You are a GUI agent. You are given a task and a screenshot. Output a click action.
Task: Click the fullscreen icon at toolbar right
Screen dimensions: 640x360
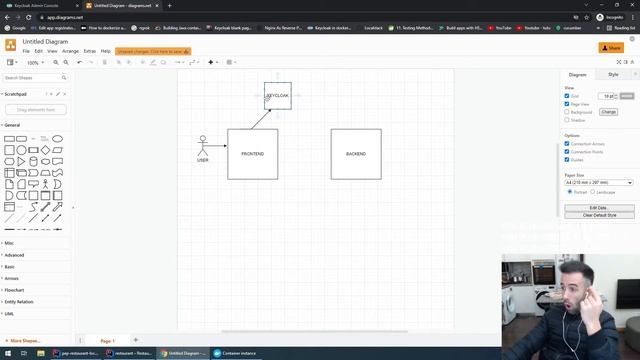click(619, 62)
